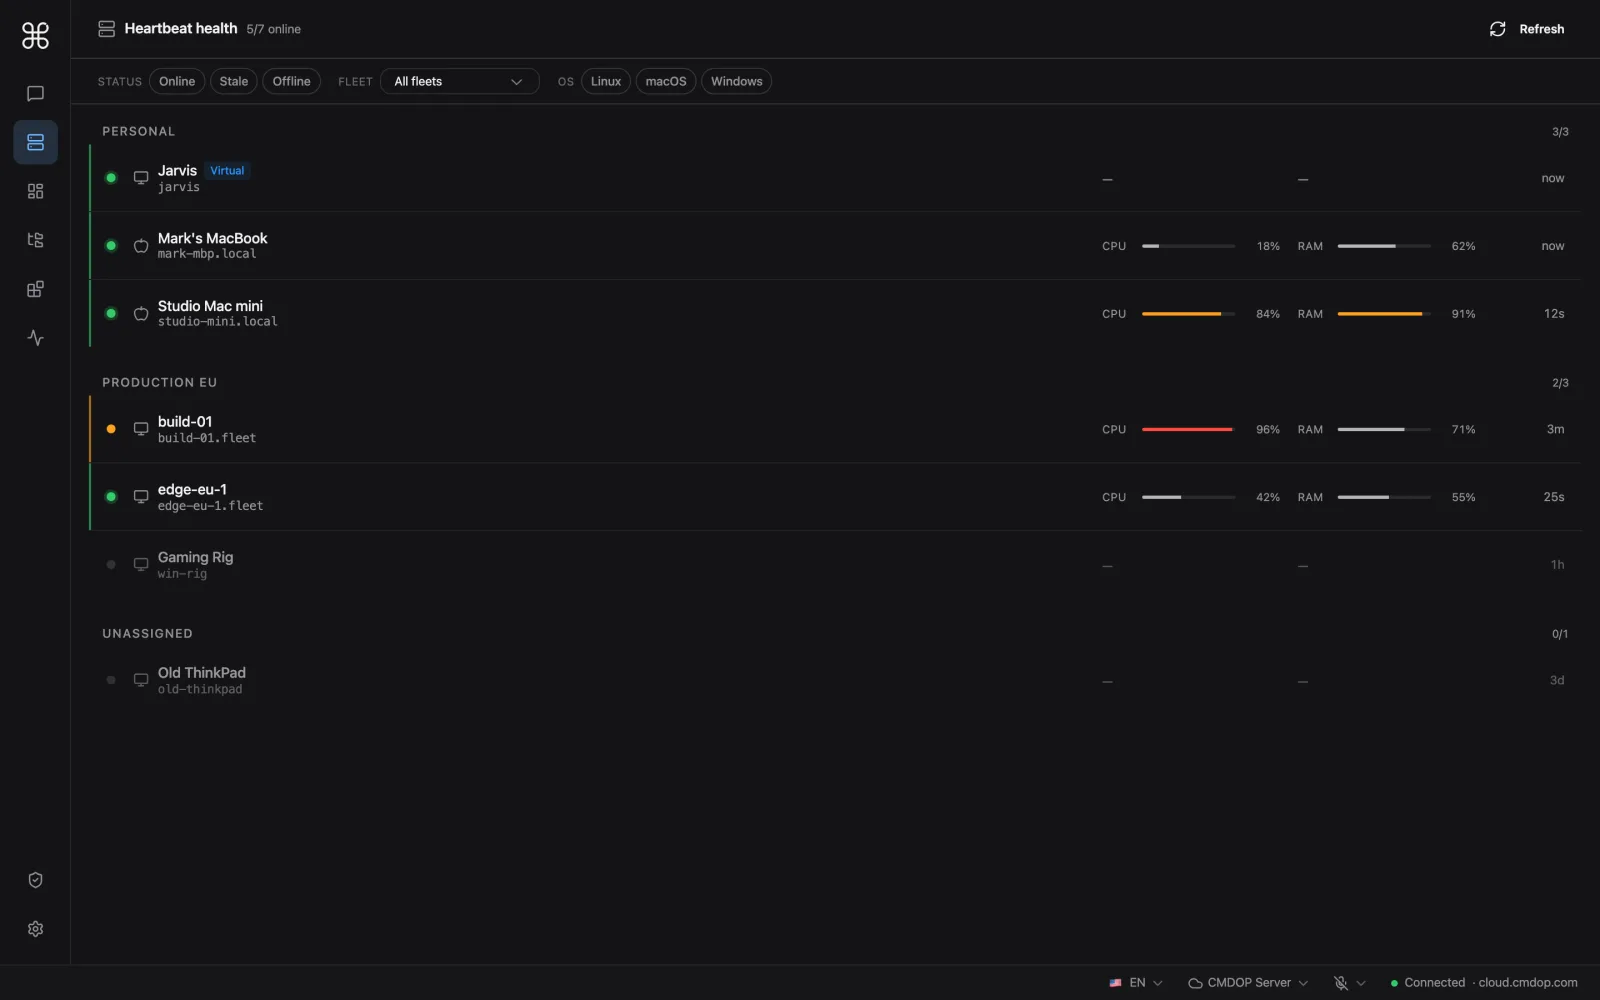Image resolution: width=1600 pixels, height=1000 pixels.
Task: Click Old ThinkPad monitor device icon
Action: click(141, 680)
